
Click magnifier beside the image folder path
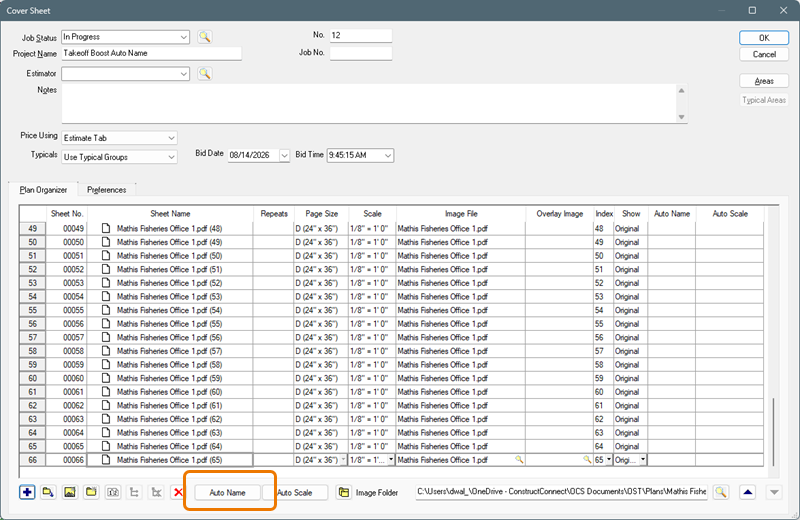[x=721, y=492]
